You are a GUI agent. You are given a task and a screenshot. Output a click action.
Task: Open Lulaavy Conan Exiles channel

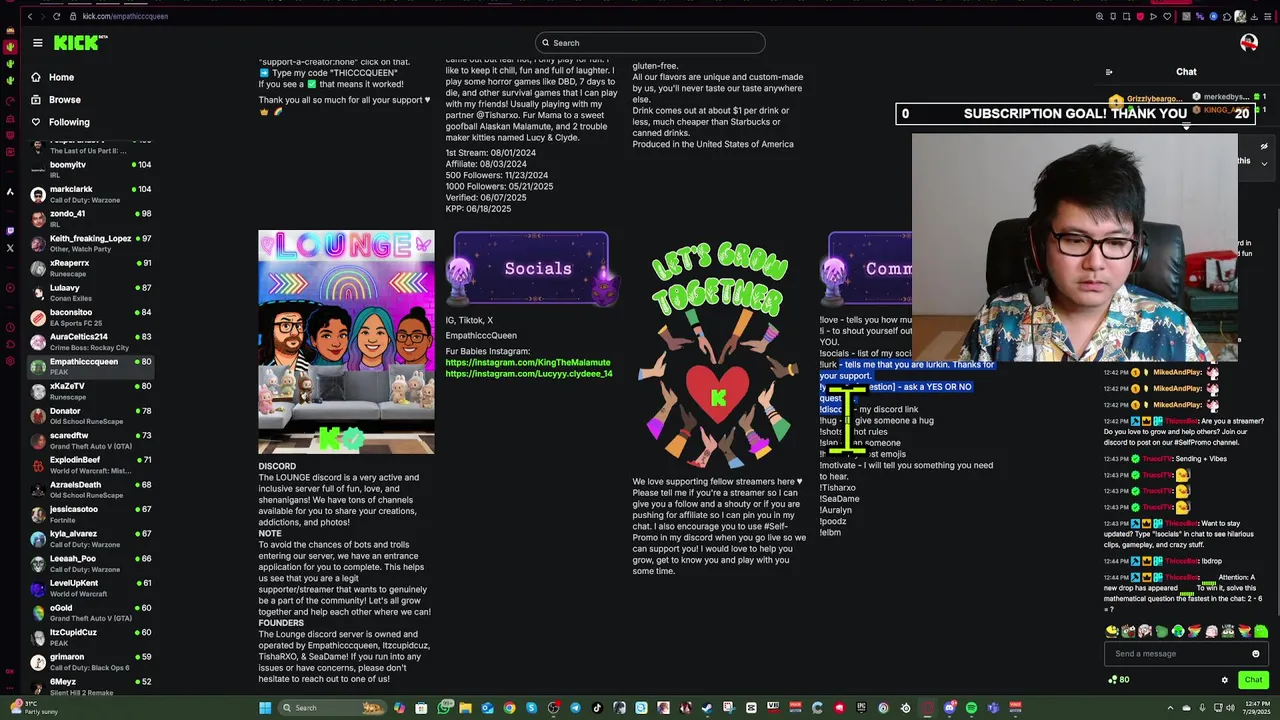[x=90, y=292]
